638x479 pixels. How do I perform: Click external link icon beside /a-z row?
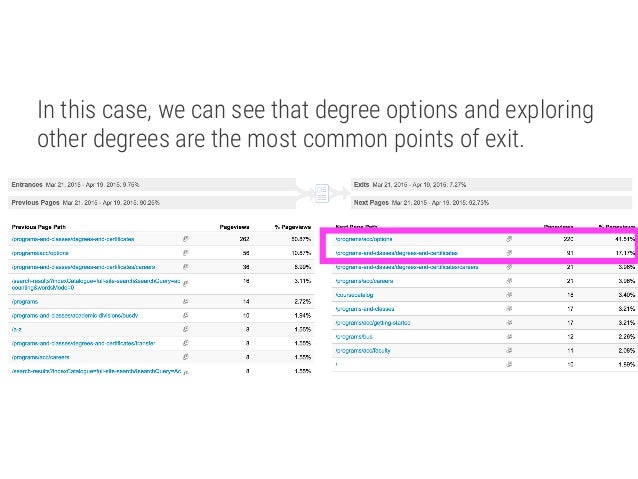point(186,329)
